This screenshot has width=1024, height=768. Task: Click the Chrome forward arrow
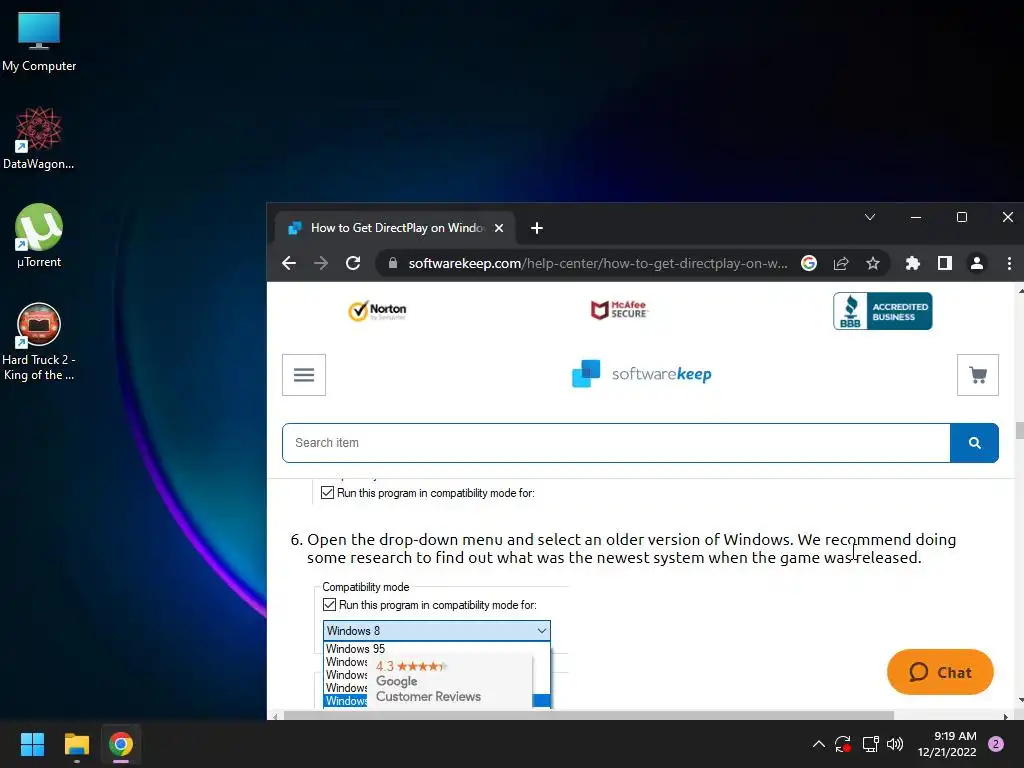[321, 263]
